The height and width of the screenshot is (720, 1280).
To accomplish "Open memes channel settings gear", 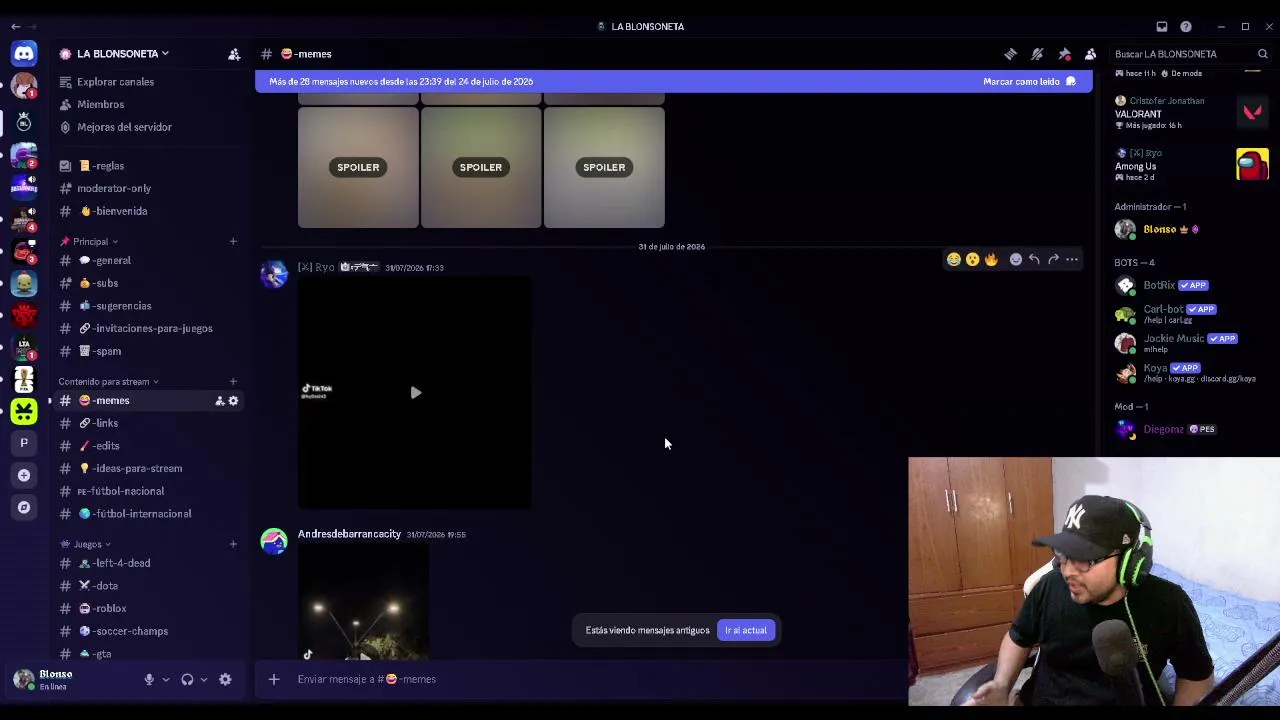I will 233,401.
